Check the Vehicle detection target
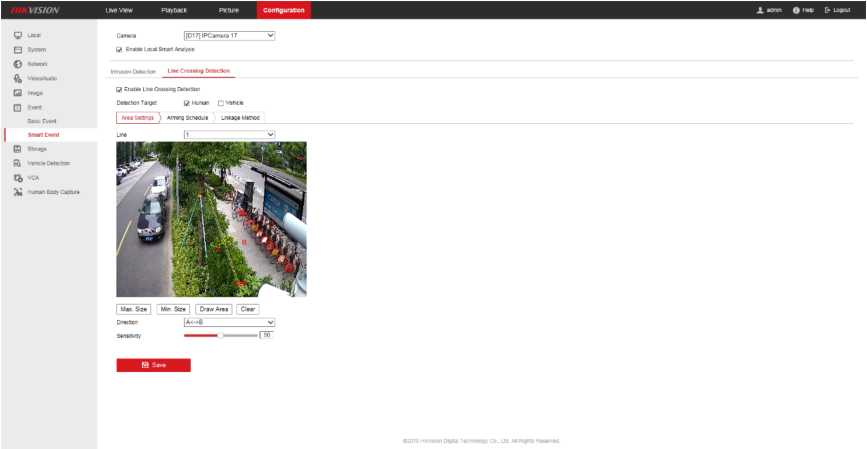The width and height of the screenshot is (867, 449). [x=221, y=103]
